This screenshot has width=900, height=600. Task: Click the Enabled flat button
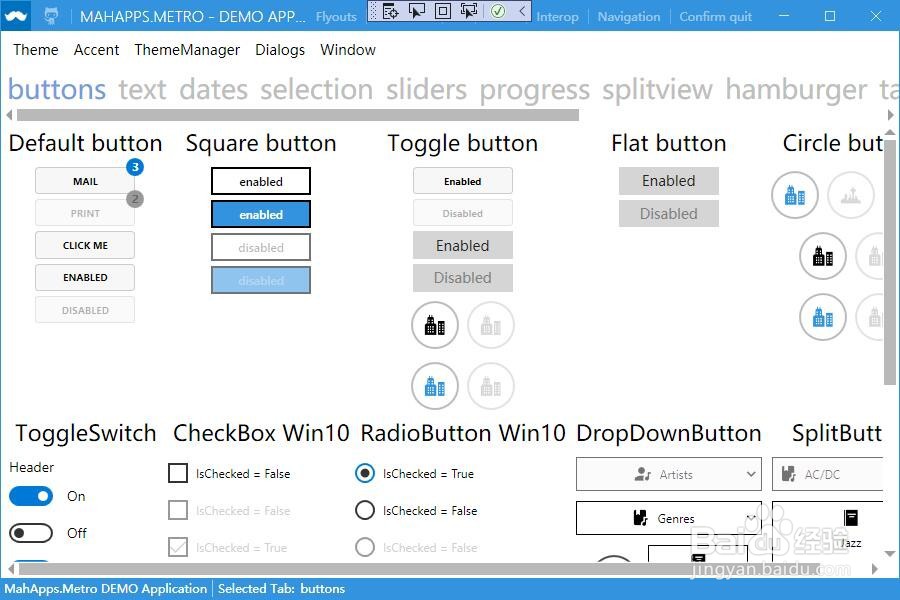[669, 181]
